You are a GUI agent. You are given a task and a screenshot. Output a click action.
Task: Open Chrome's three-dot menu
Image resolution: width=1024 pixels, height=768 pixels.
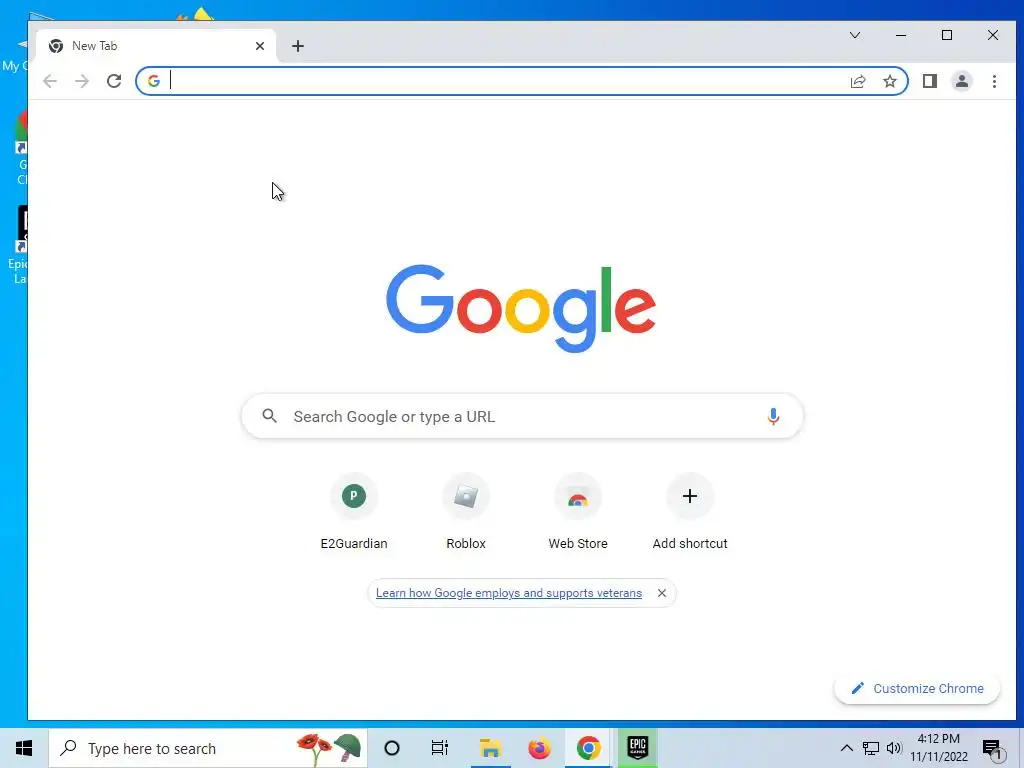(x=994, y=81)
